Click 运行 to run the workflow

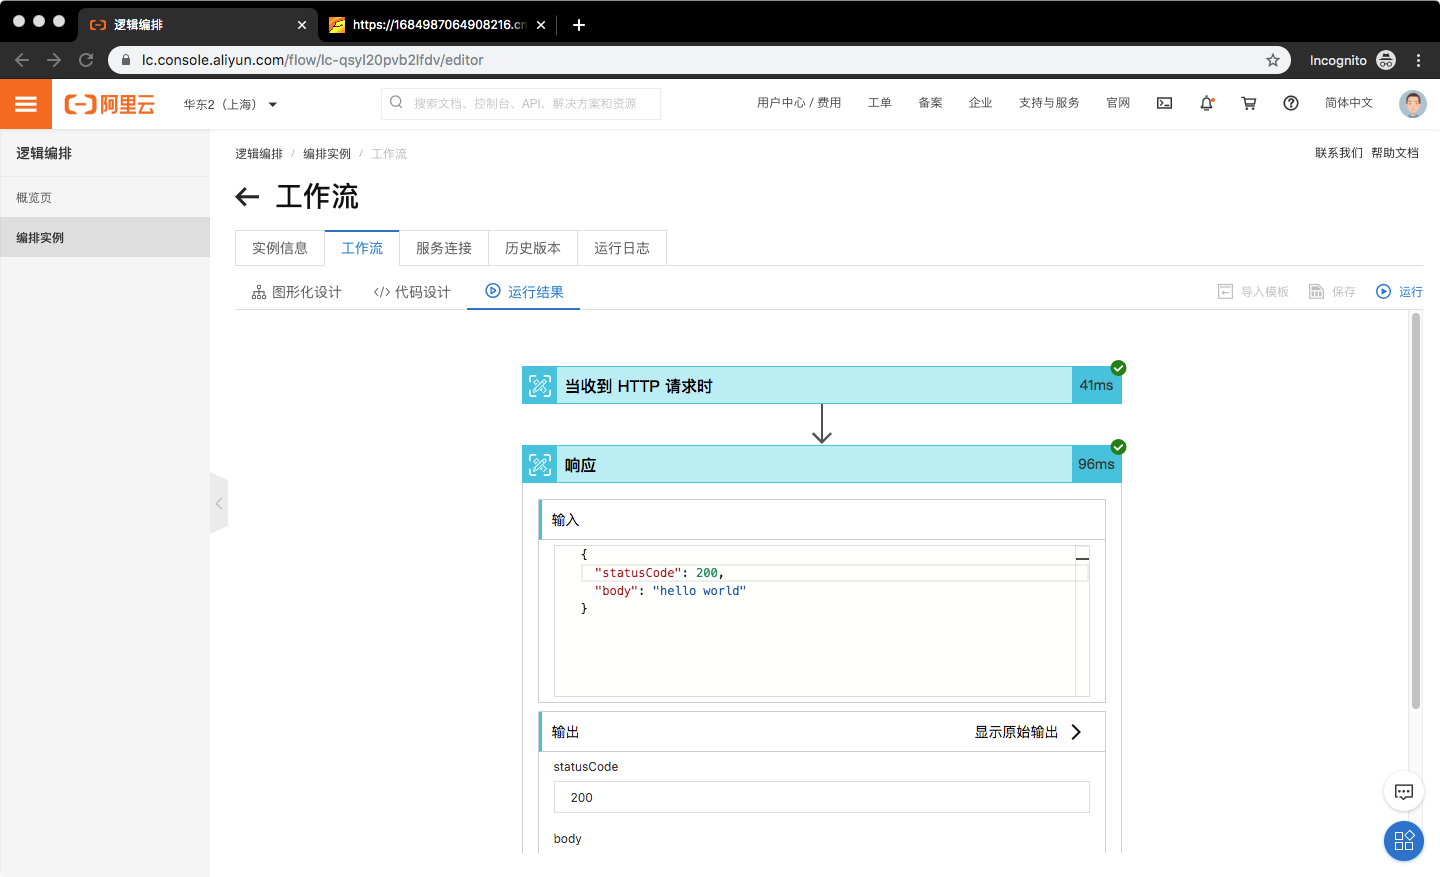[1399, 292]
